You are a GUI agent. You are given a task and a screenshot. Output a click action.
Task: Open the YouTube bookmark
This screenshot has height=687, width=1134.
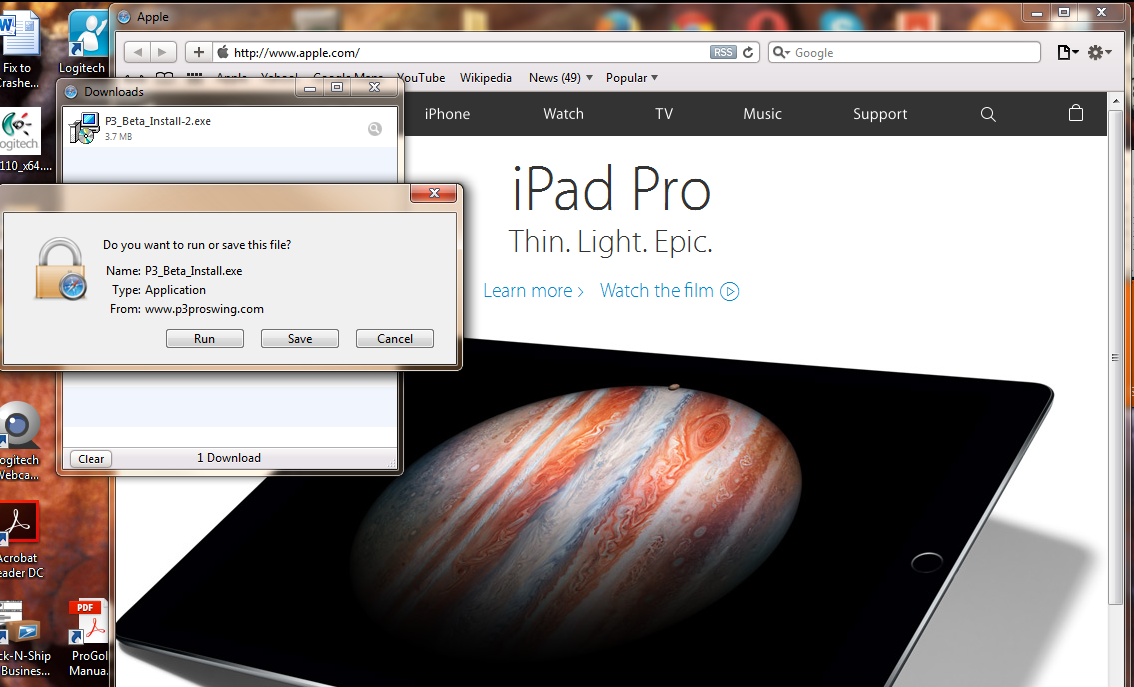(422, 77)
